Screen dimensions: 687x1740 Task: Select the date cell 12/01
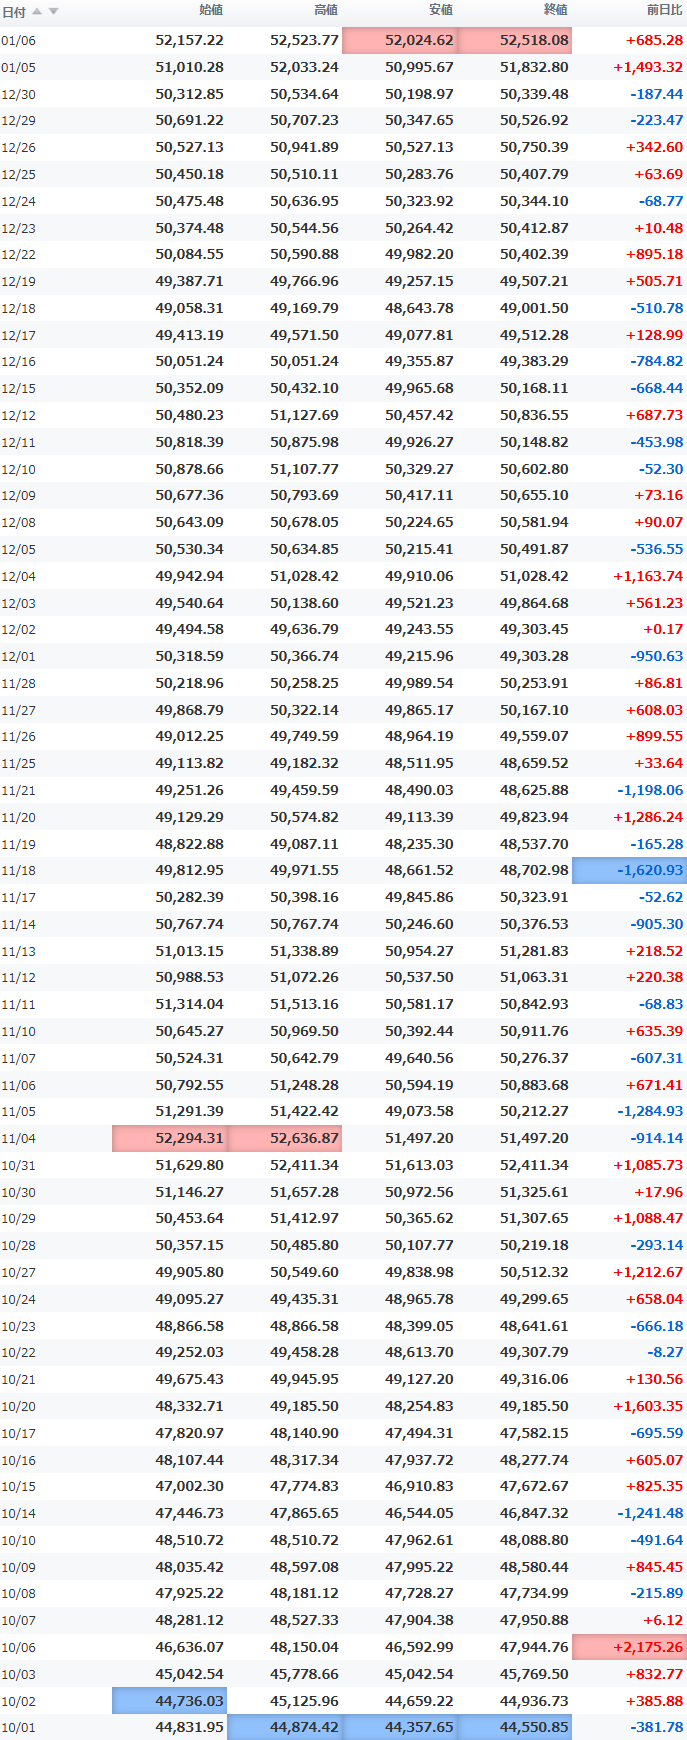(18, 657)
